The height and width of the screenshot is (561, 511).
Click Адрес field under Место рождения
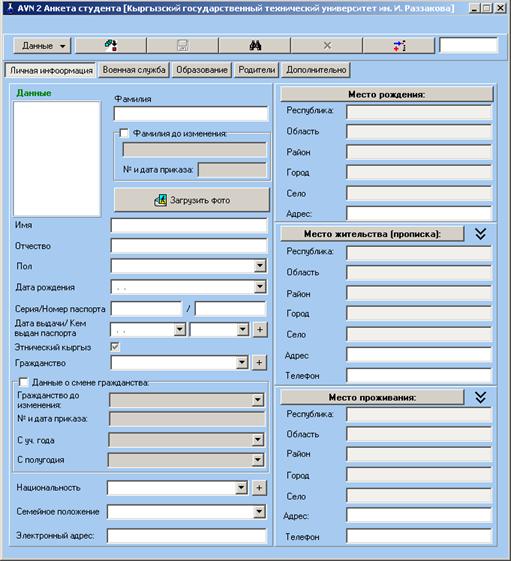pyautogui.click(x=419, y=214)
